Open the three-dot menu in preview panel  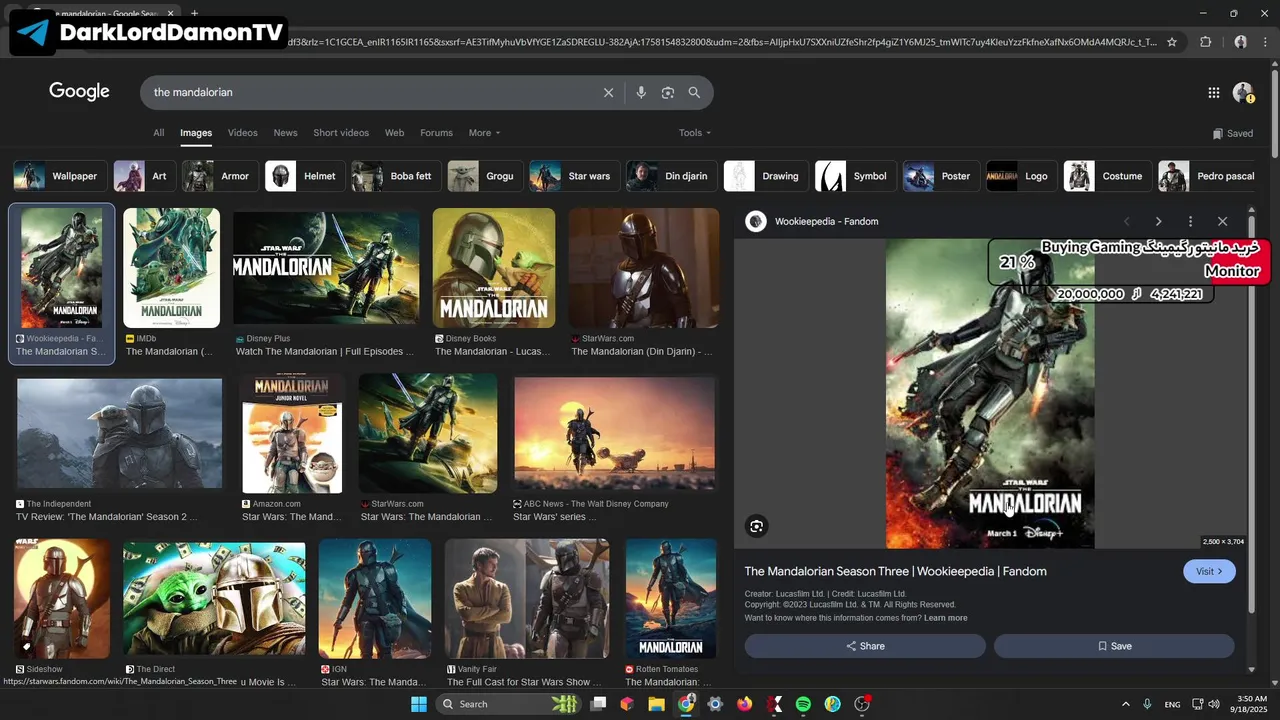tap(1190, 221)
